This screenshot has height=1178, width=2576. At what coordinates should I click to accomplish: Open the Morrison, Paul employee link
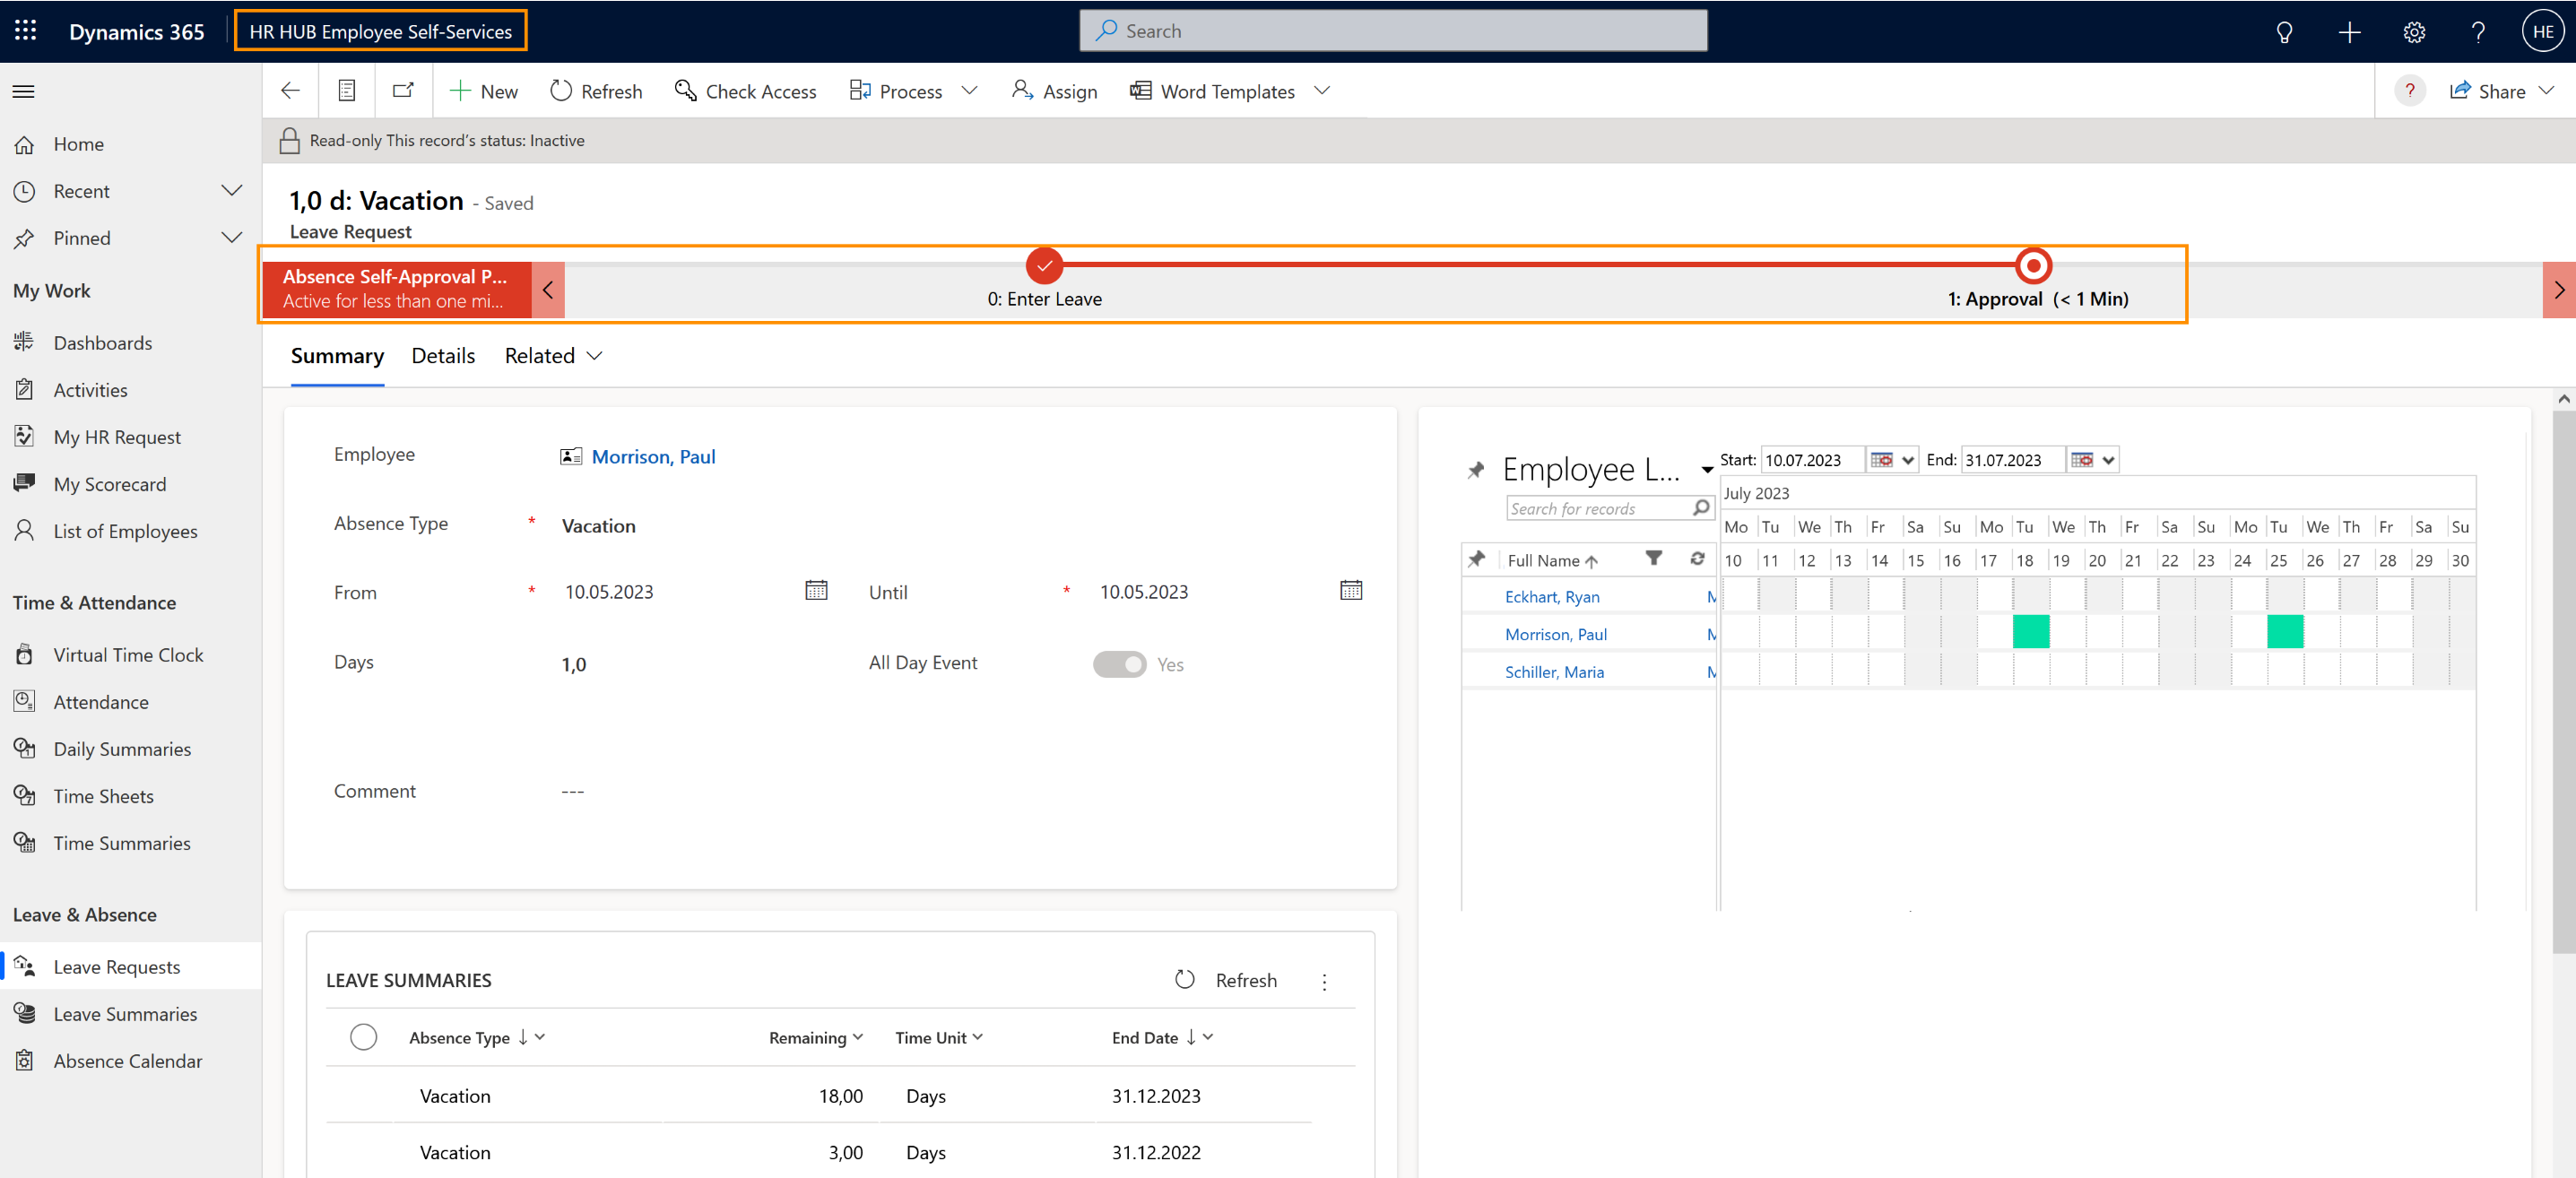click(x=653, y=457)
